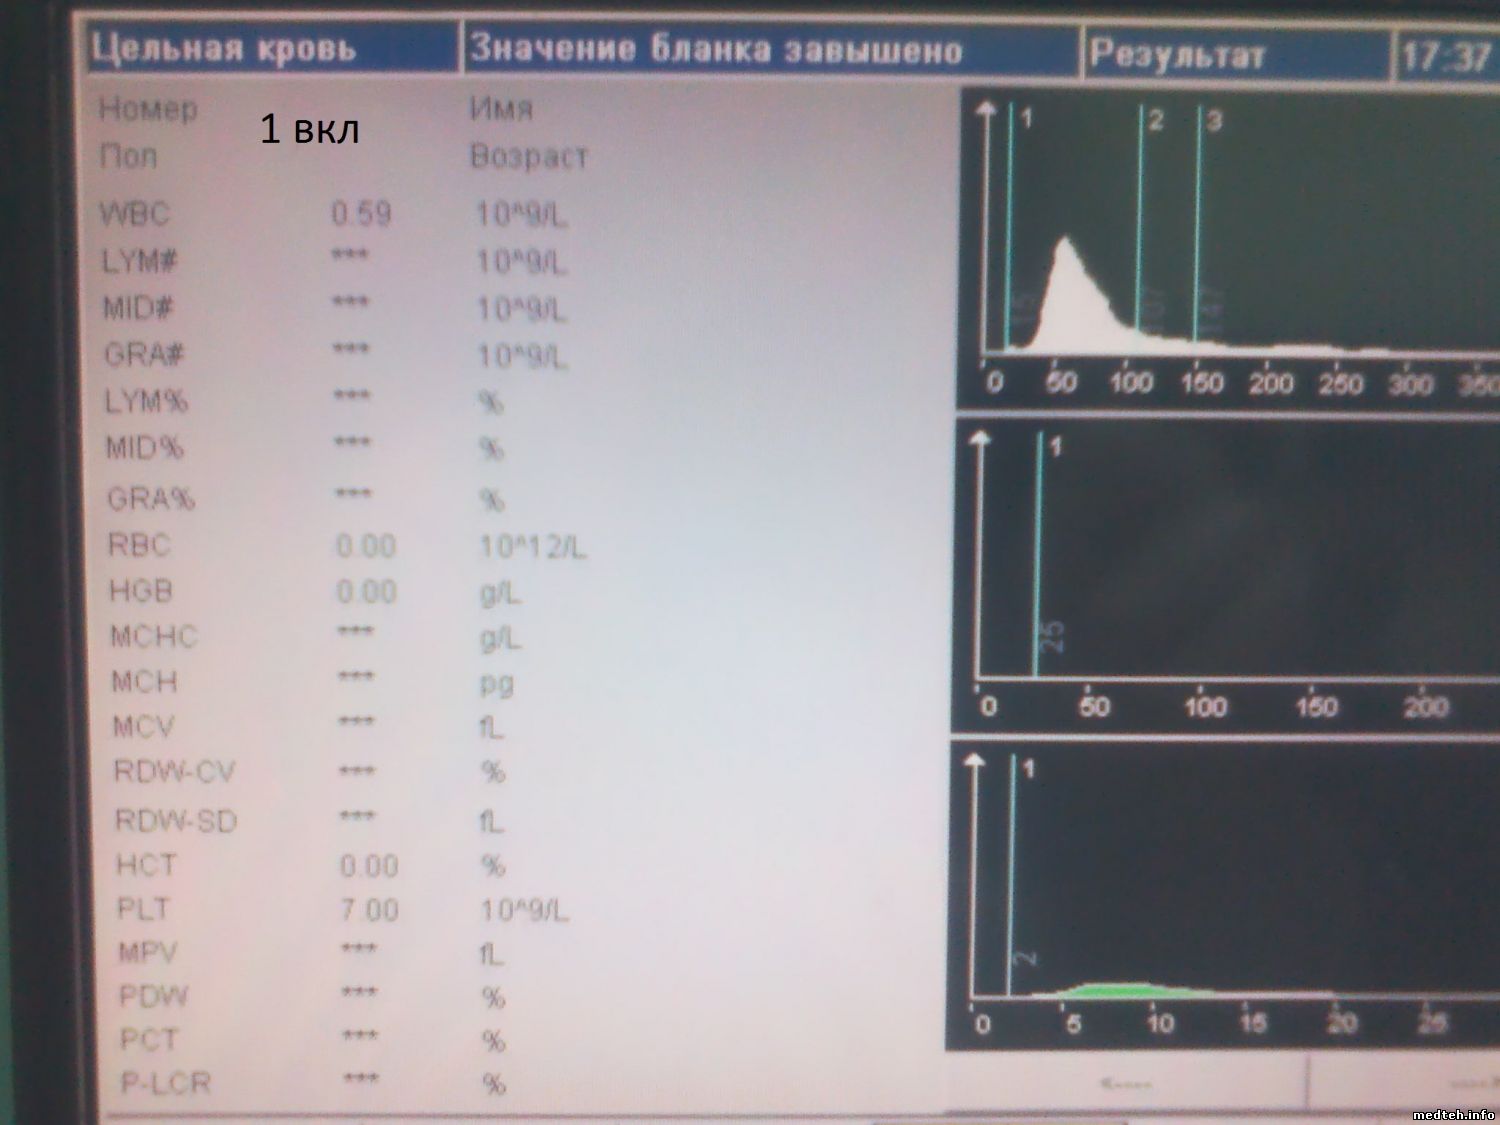This screenshot has width=1500, height=1125.
Task: Click the 17:37 clock display
Action: tap(1445, 56)
